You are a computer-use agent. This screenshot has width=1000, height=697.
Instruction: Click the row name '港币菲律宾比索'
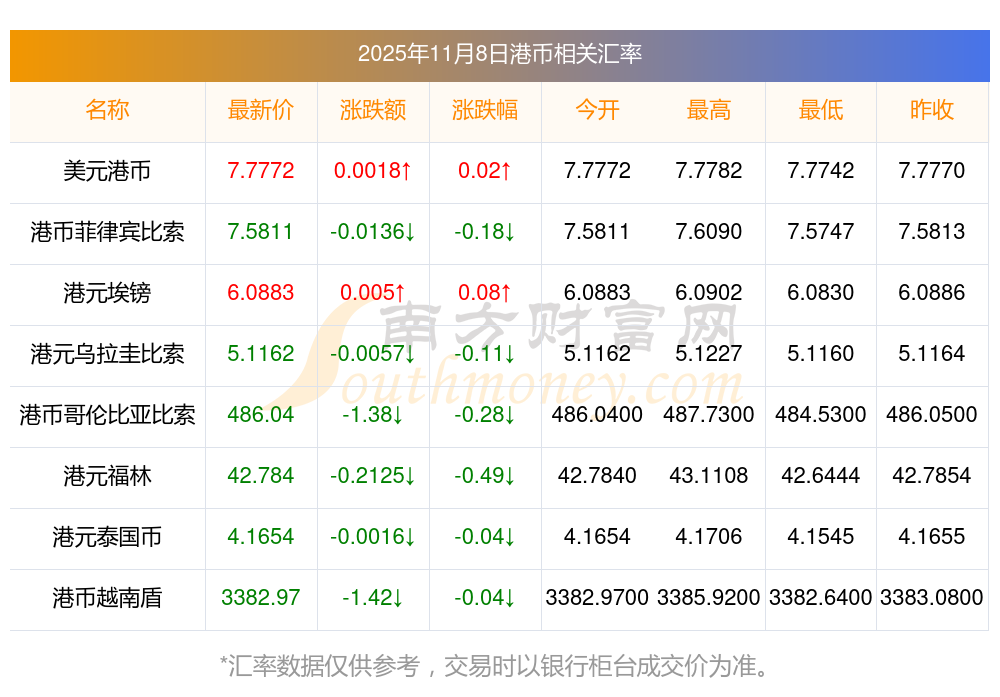click(107, 231)
